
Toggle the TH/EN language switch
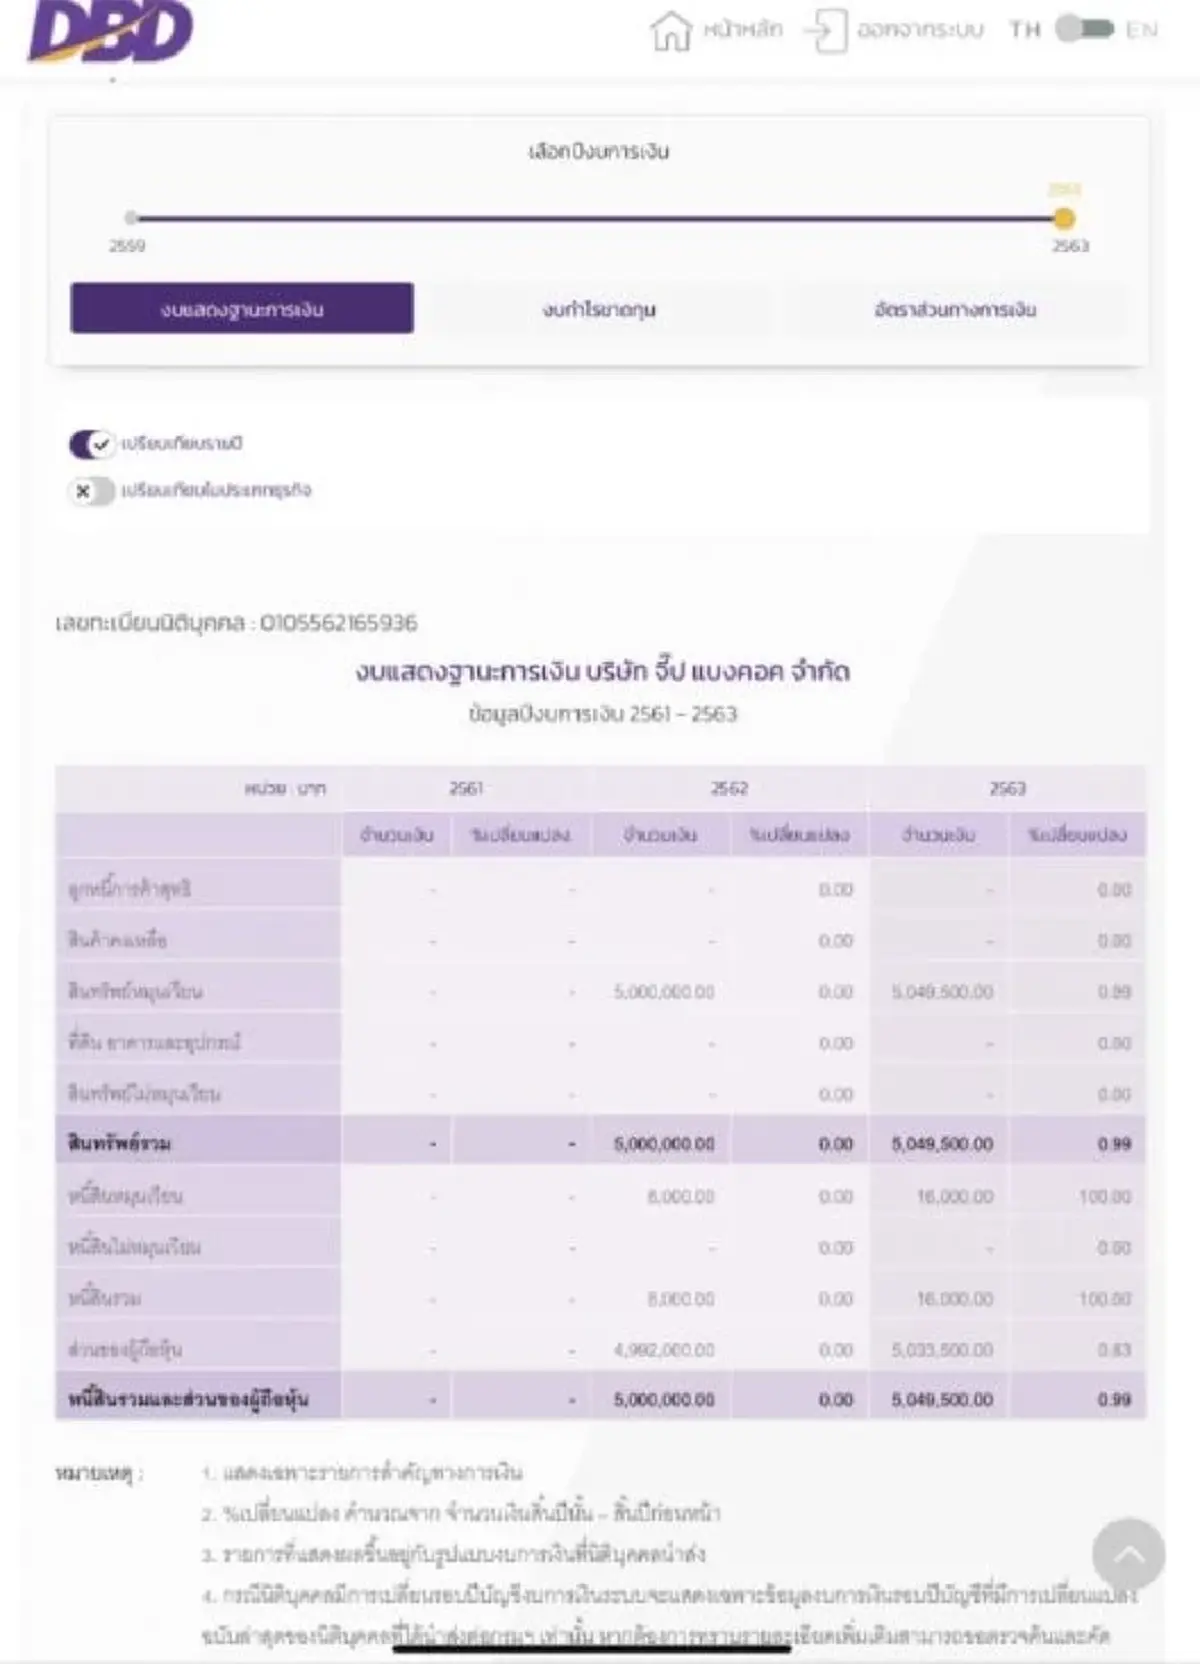point(1085,29)
